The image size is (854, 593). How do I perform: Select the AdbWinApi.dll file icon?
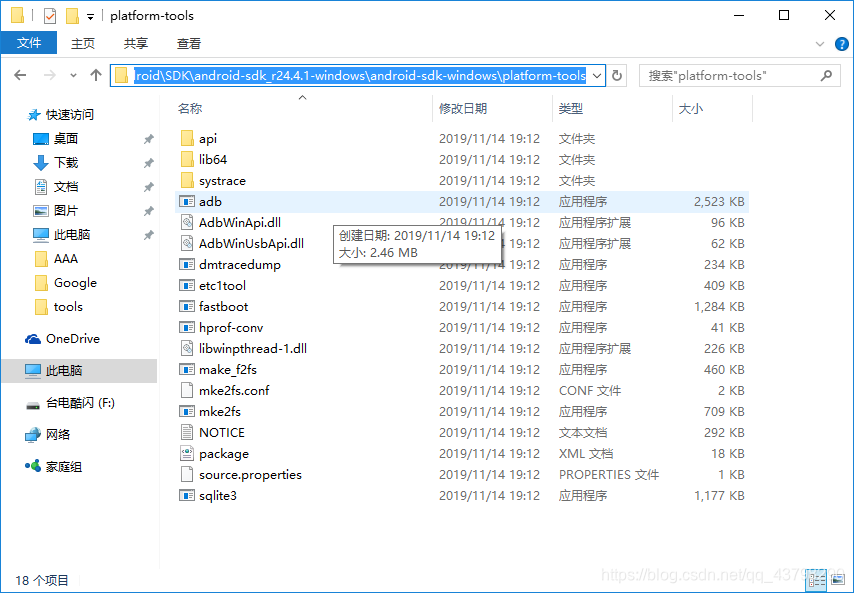[x=187, y=222]
